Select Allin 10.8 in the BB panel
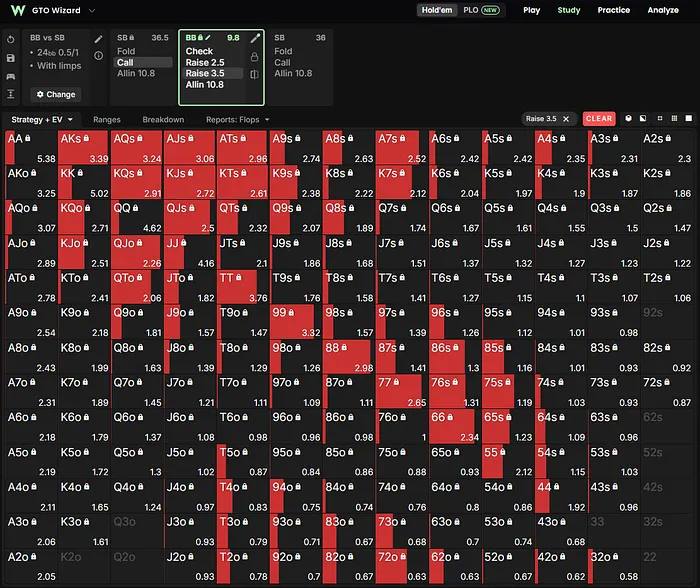The image size is (700, 588). pos(204,84)
